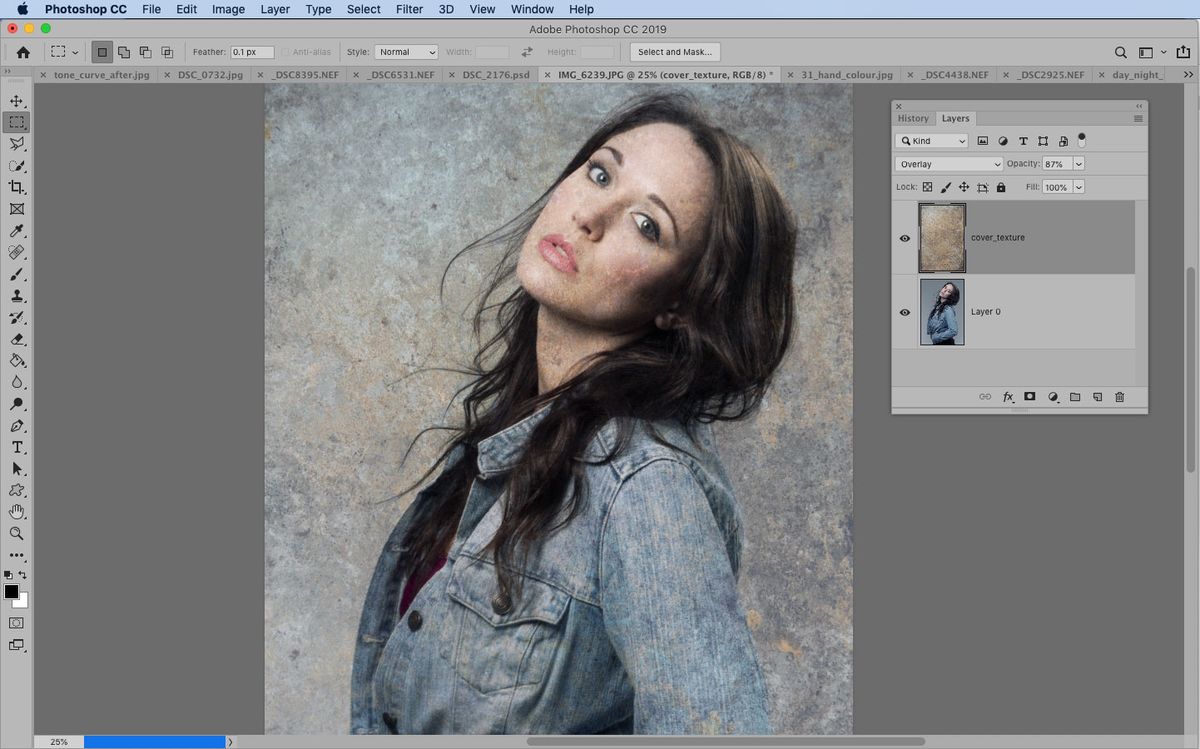Enable the Anti-alias checkbox

tap(287, 52)
